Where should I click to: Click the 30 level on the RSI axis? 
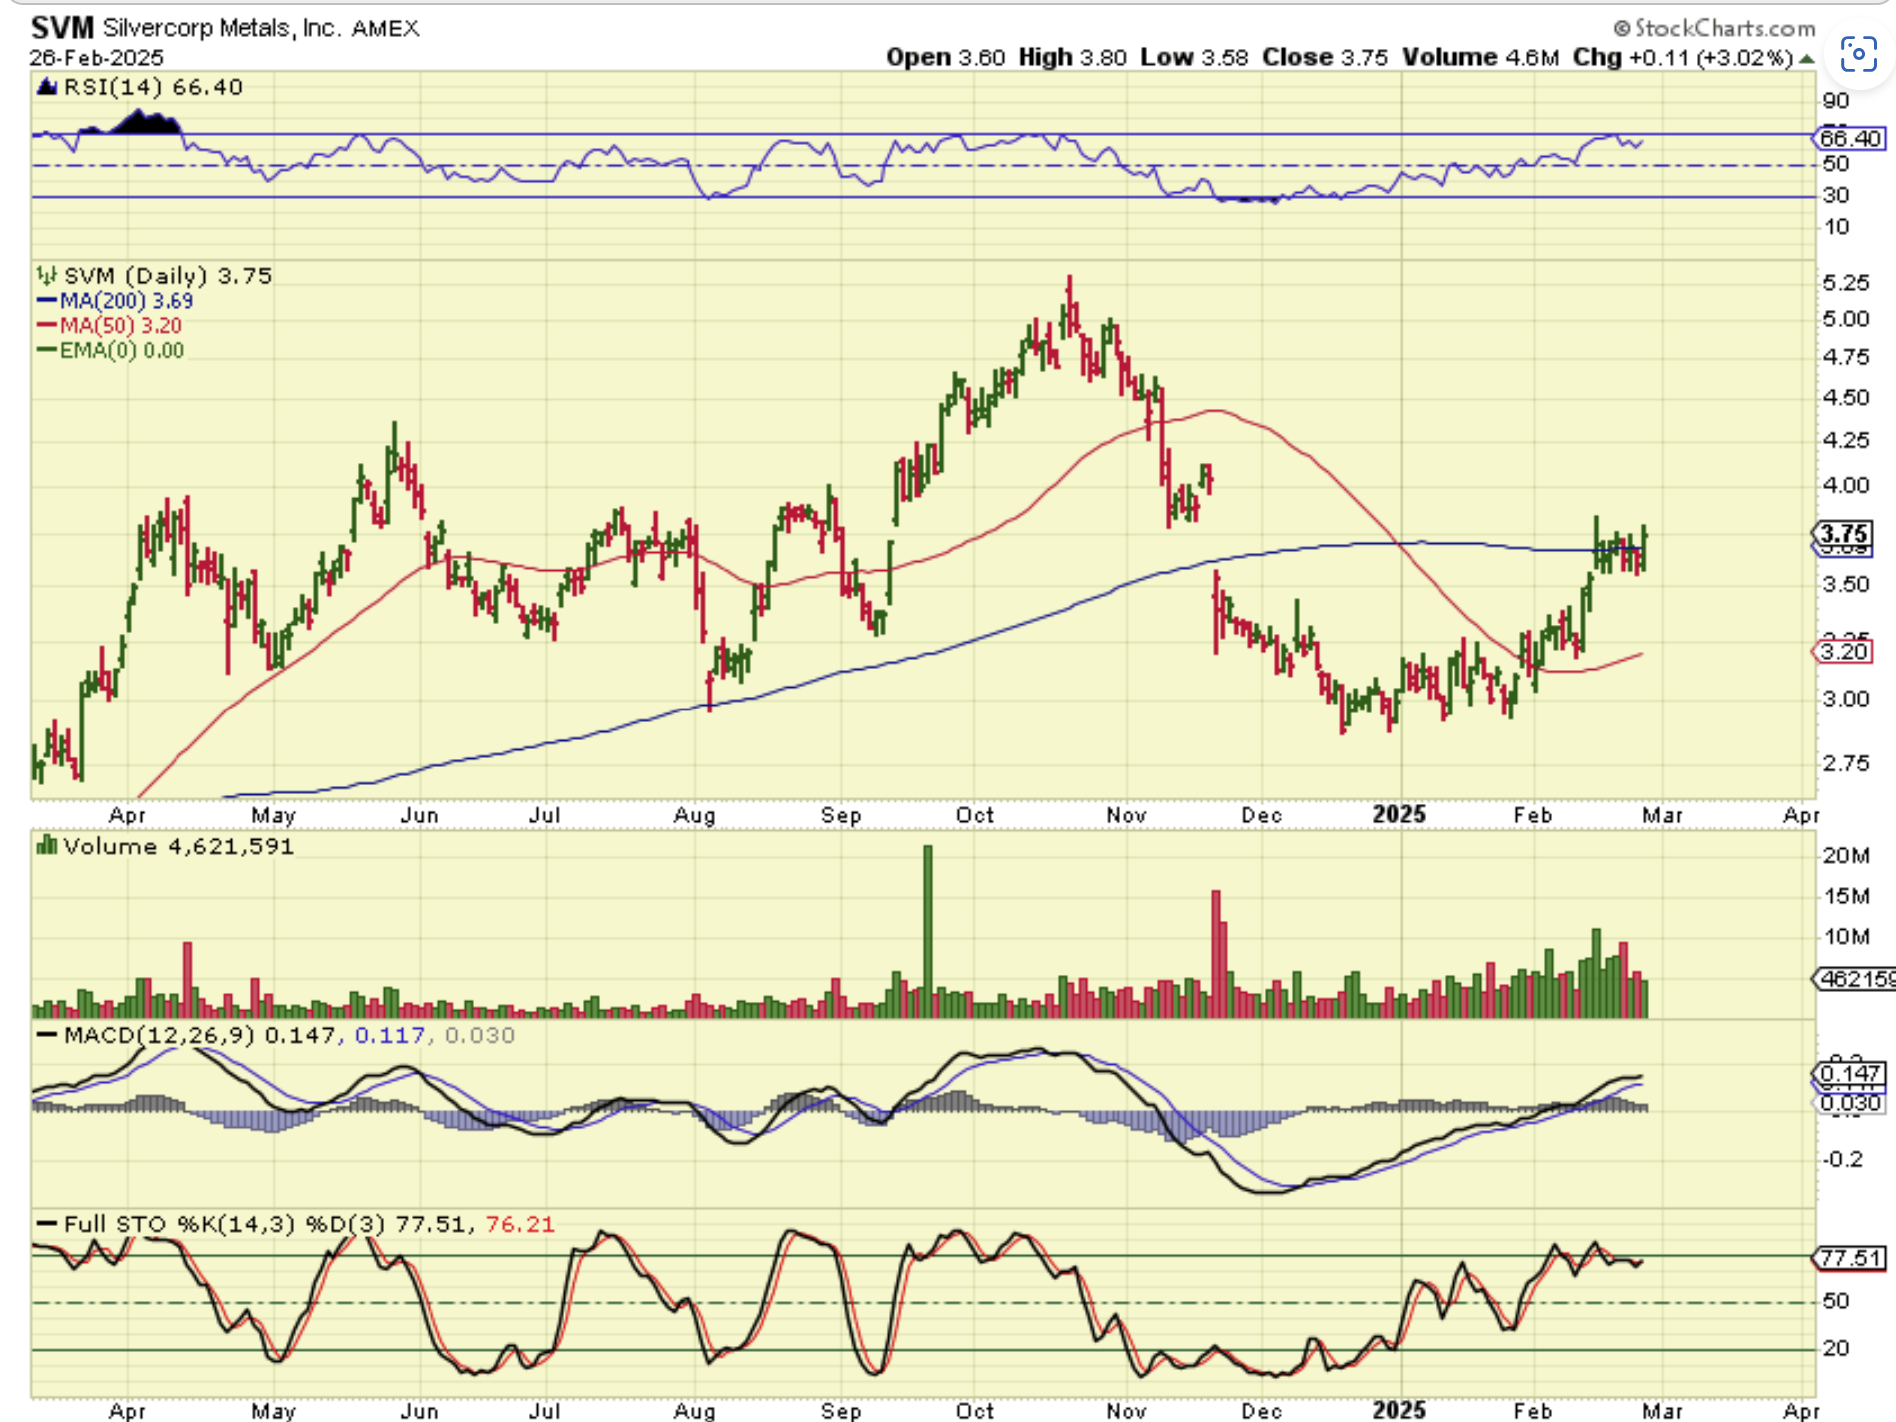pyautogui.click(x=1836, y=195)
